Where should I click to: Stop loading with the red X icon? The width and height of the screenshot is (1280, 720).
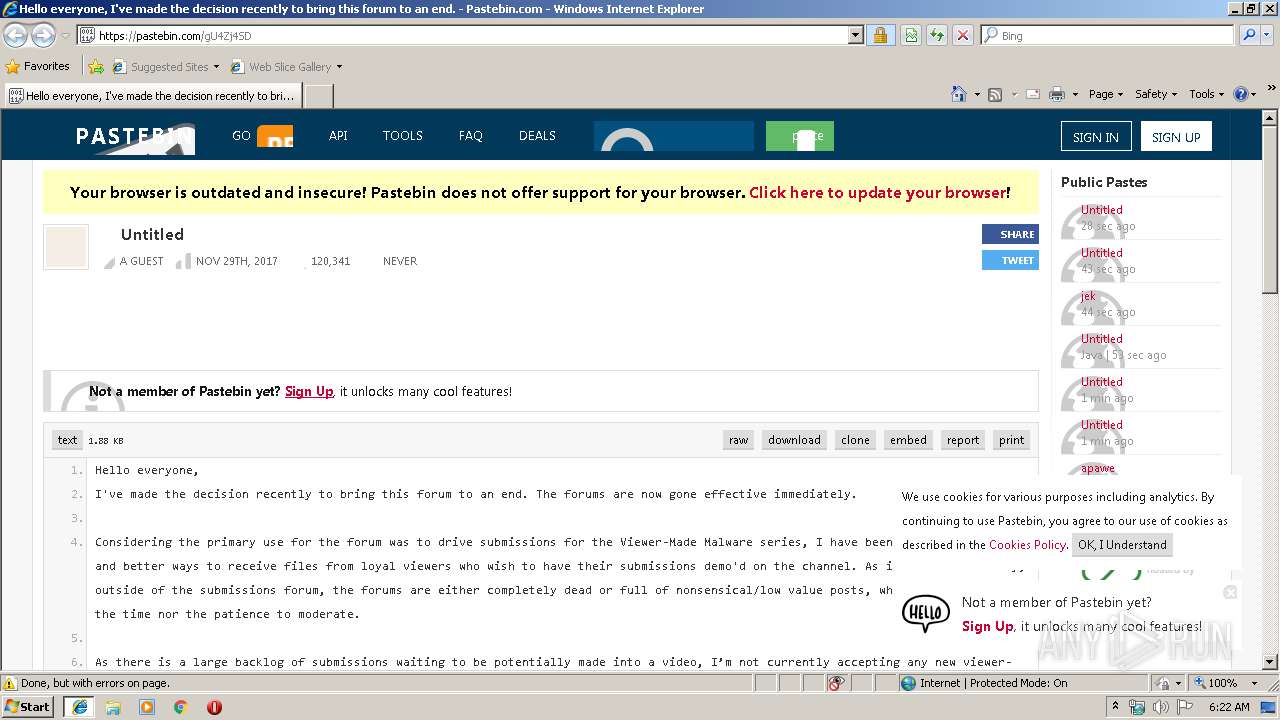pyautogui.click(x=963, y=35)
